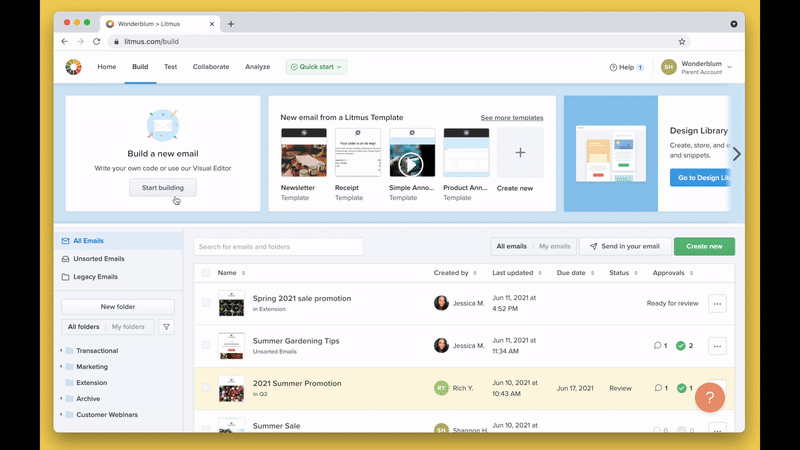Click the Start building button

163,188
